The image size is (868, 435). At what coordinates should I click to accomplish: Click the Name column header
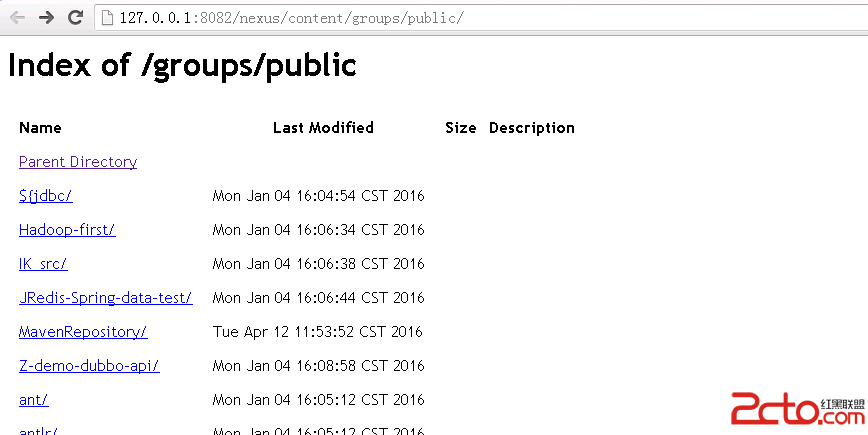(x=40, y=128)
